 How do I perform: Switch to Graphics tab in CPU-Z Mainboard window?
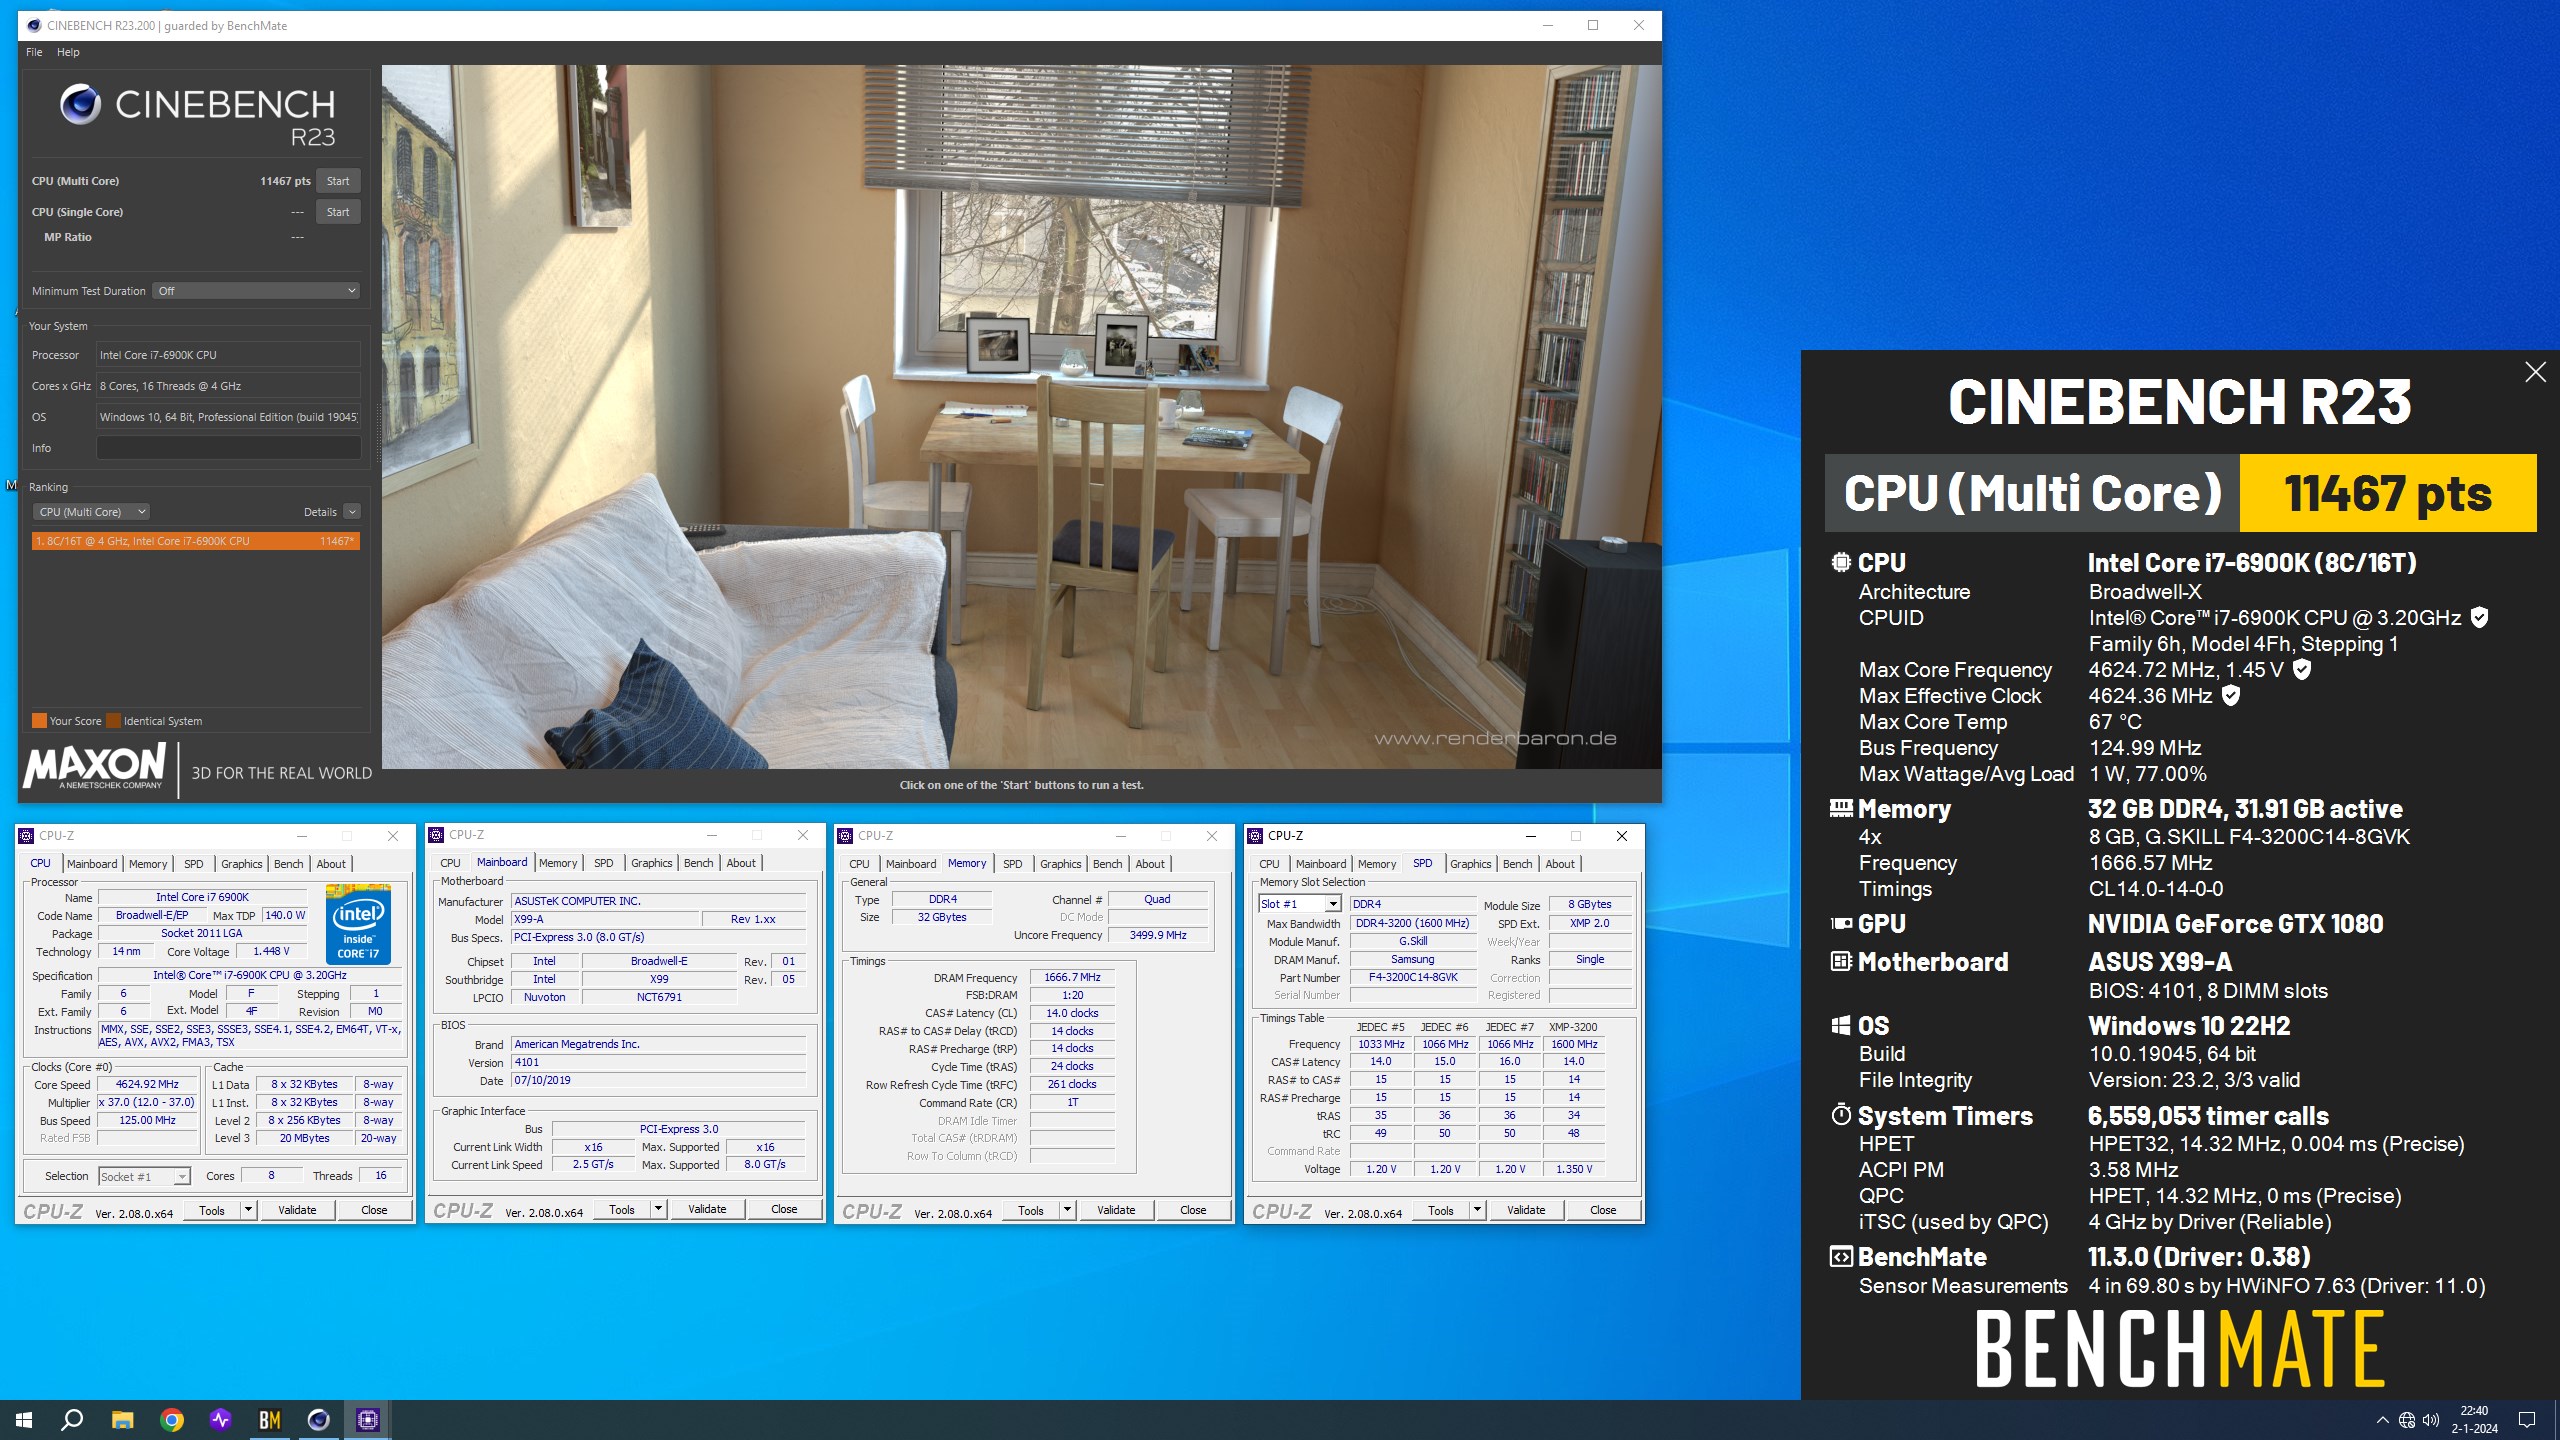coord(651,863)
